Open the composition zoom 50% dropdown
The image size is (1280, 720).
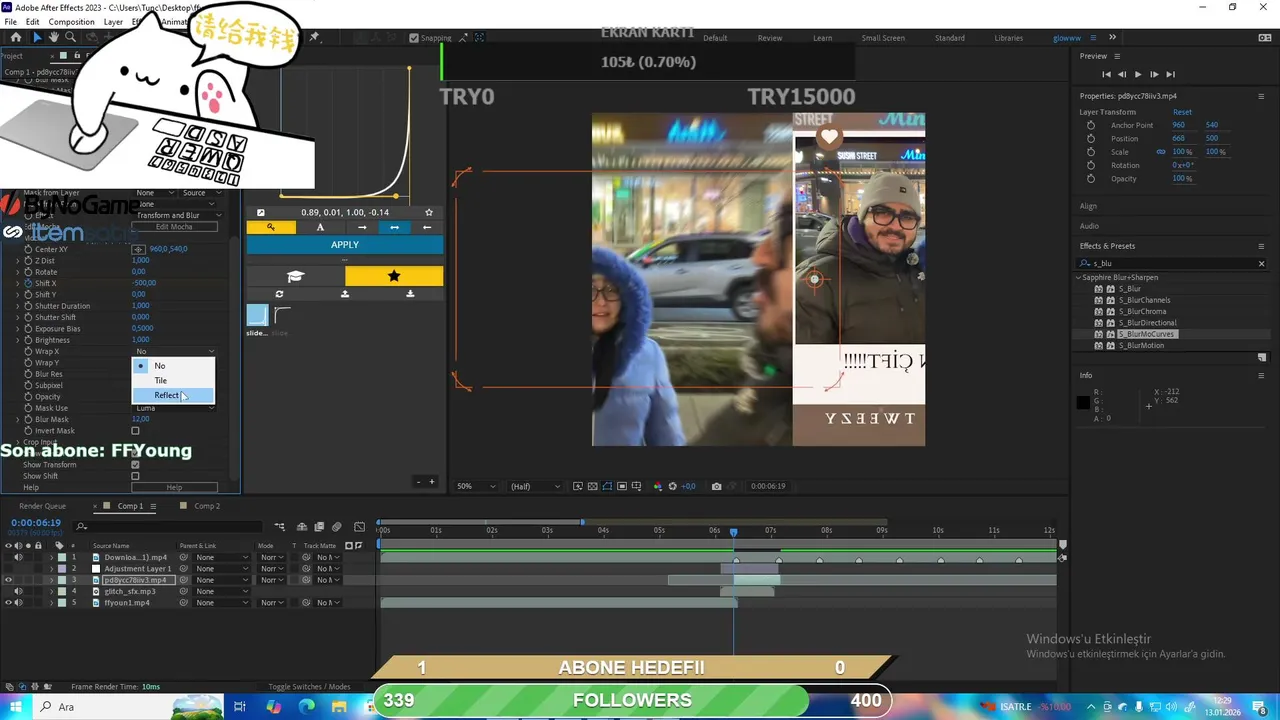pyautogui.click(x=476, y=486)
